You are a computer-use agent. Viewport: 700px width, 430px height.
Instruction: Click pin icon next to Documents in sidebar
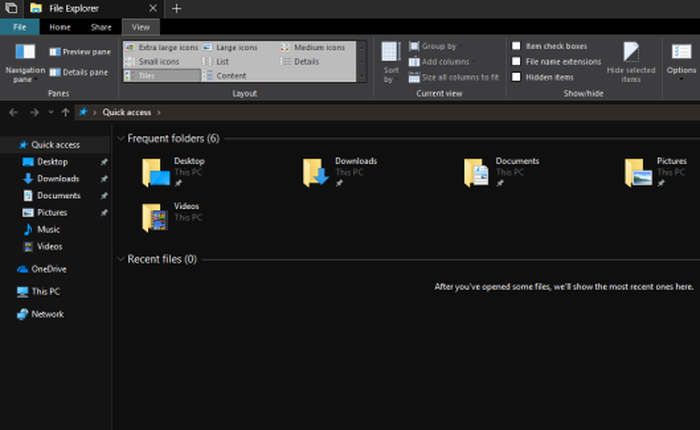point(104,196)
